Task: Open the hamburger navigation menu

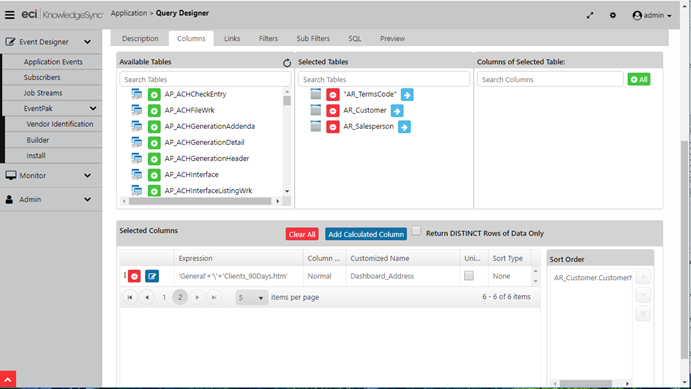Action: [10, 15]
